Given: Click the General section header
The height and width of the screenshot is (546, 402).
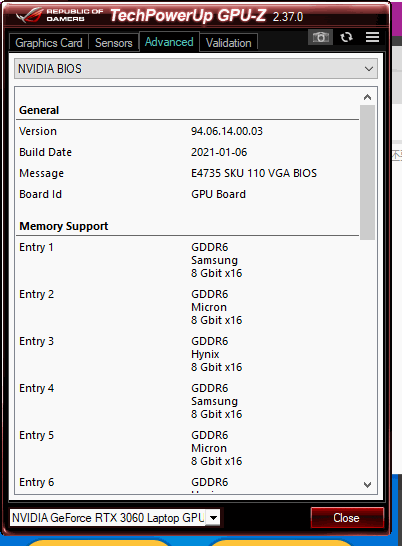Looking at the screenshot, I should (39, 110).
